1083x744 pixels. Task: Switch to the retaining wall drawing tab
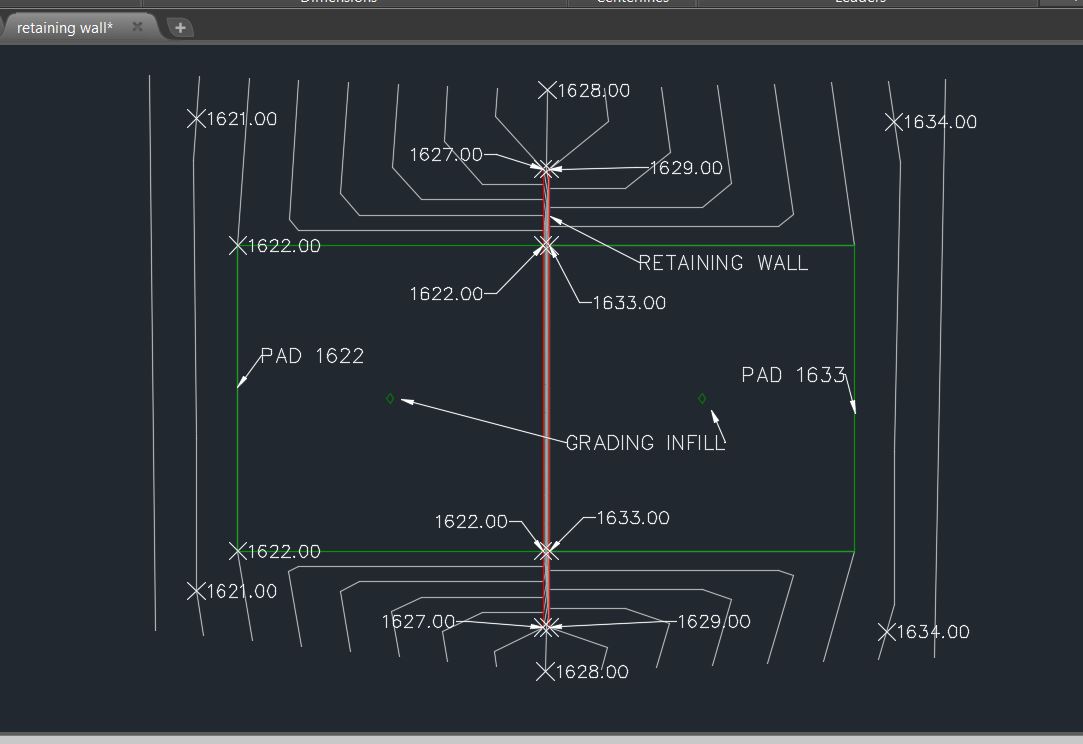[65, 28]
